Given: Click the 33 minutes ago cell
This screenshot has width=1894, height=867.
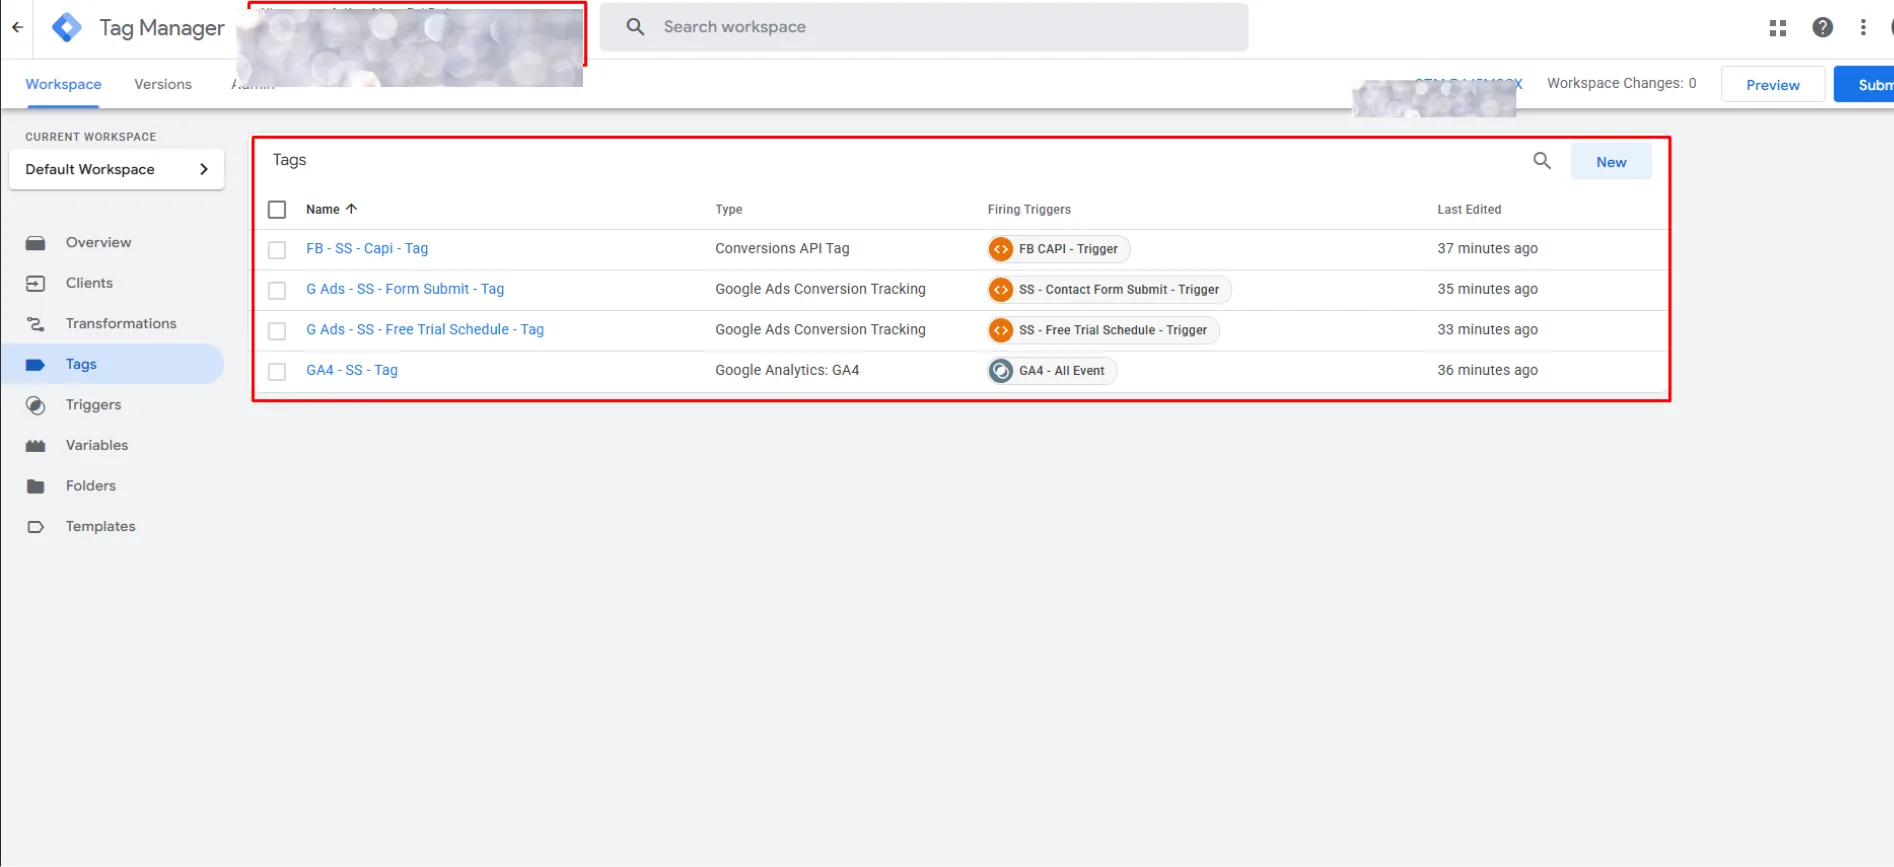Looking at the screenshot, I should pyautogui.click(x=1487, y=330).
